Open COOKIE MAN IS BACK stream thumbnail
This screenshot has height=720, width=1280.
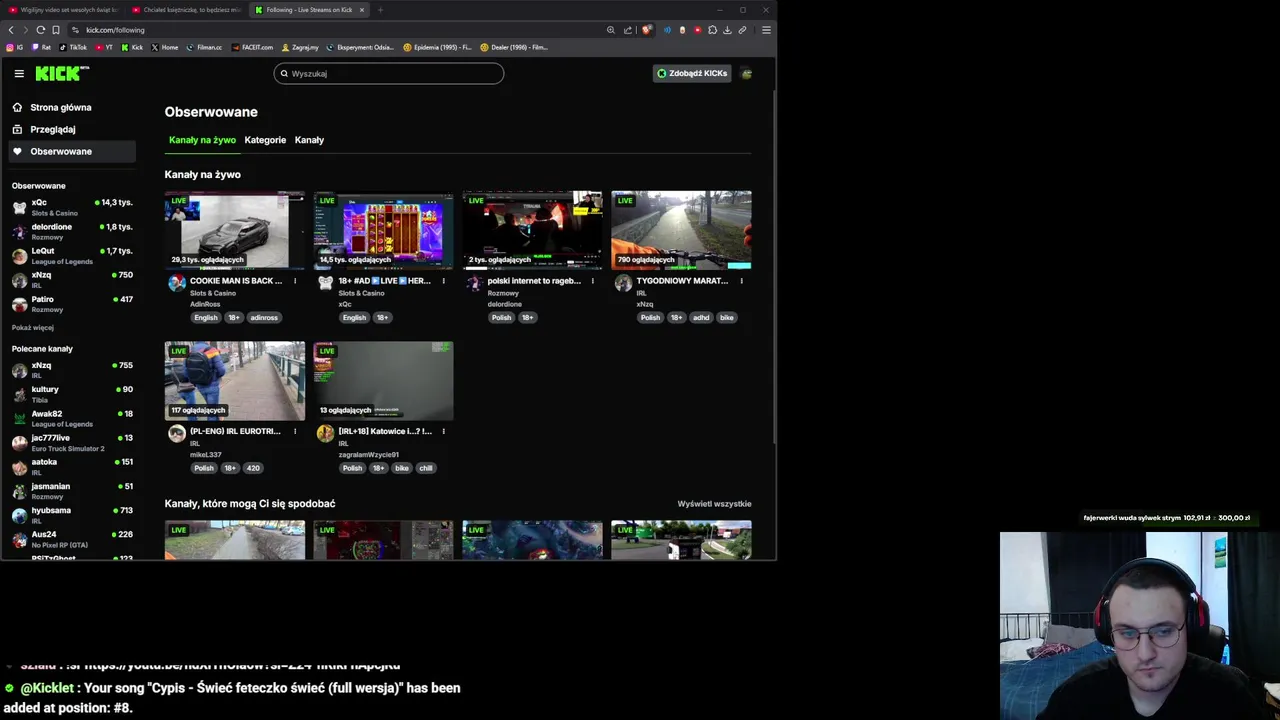pos(234,230)
